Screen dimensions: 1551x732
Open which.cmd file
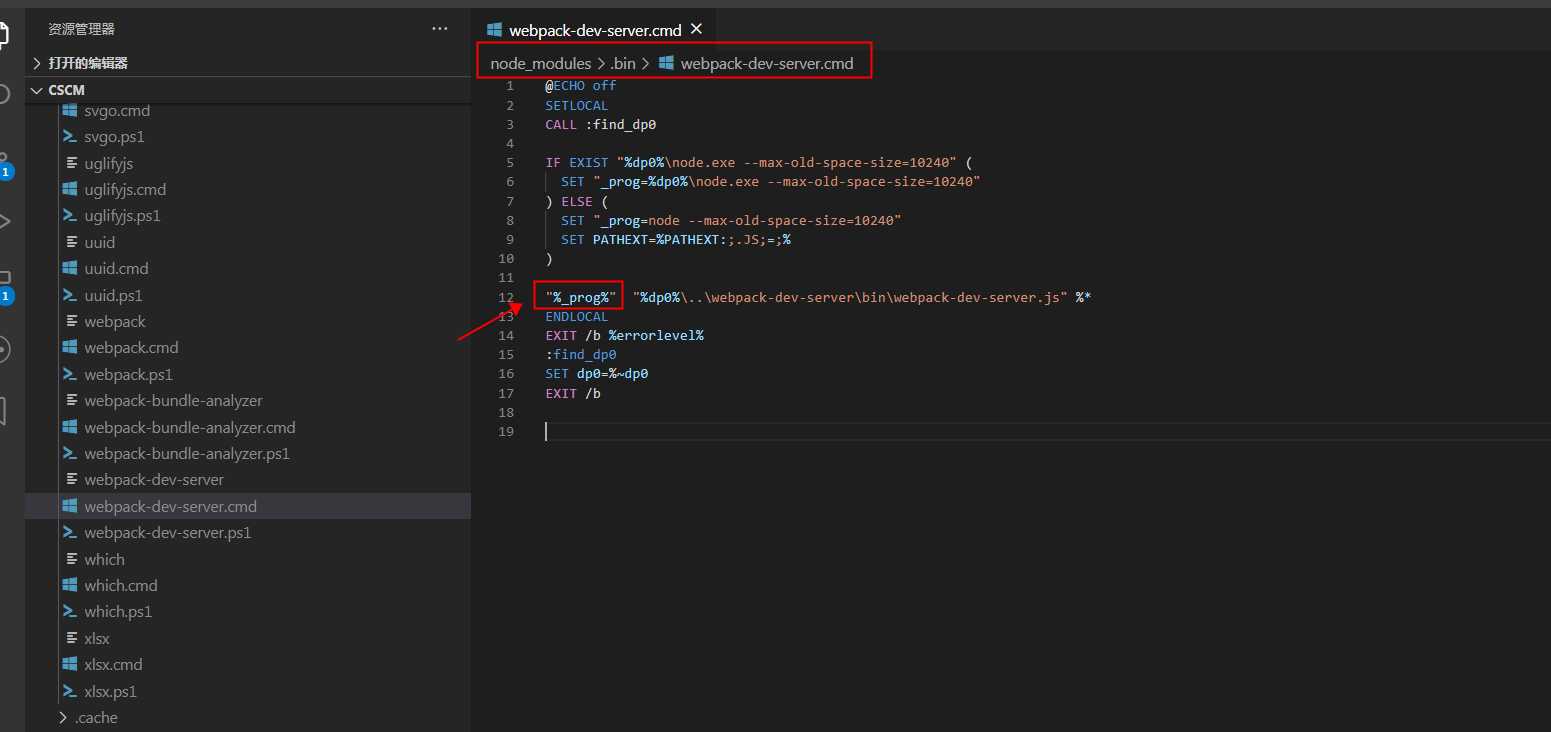121,585
